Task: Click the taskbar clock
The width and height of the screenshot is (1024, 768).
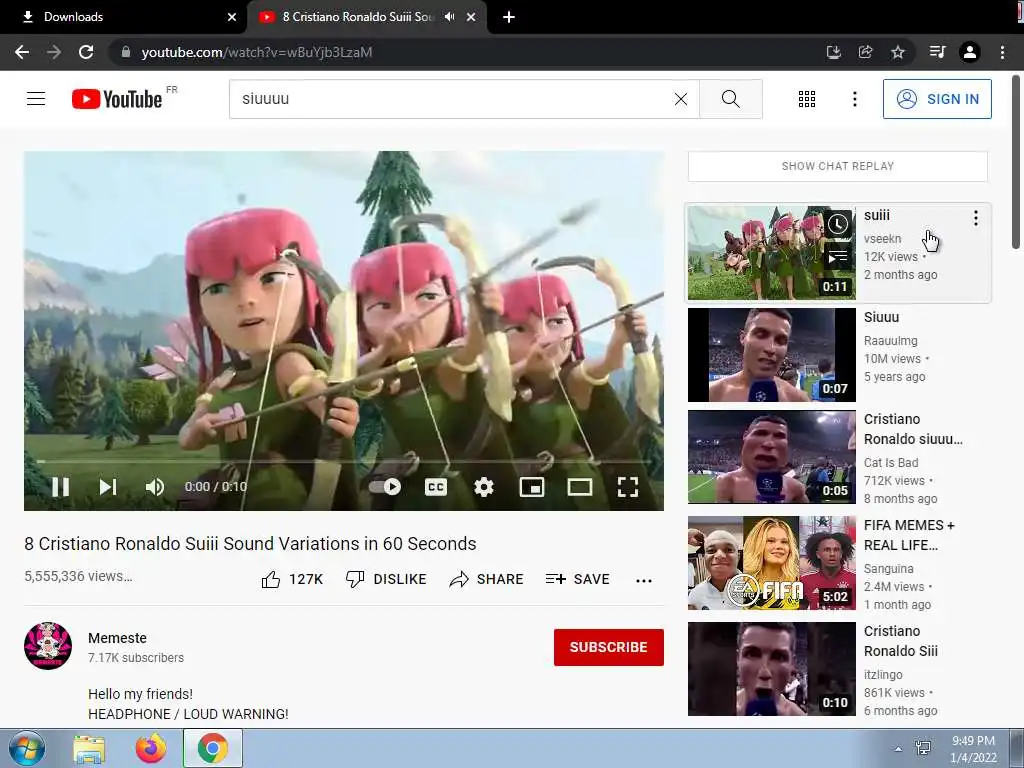Action: point(973,749)
